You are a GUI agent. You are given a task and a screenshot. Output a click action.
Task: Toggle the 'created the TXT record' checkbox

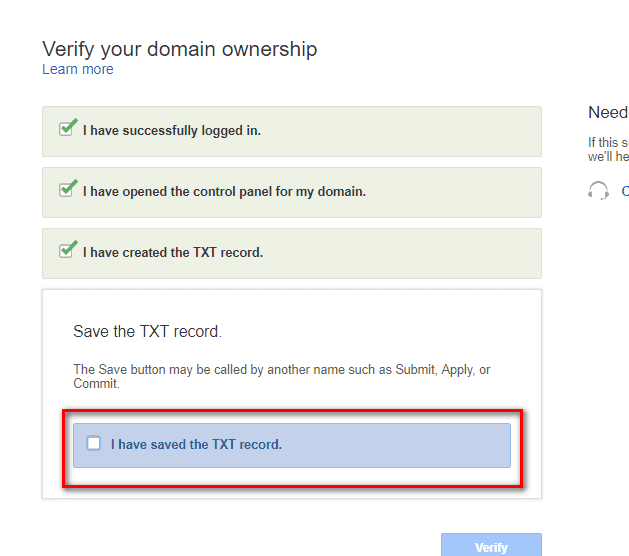click(66, 251)
